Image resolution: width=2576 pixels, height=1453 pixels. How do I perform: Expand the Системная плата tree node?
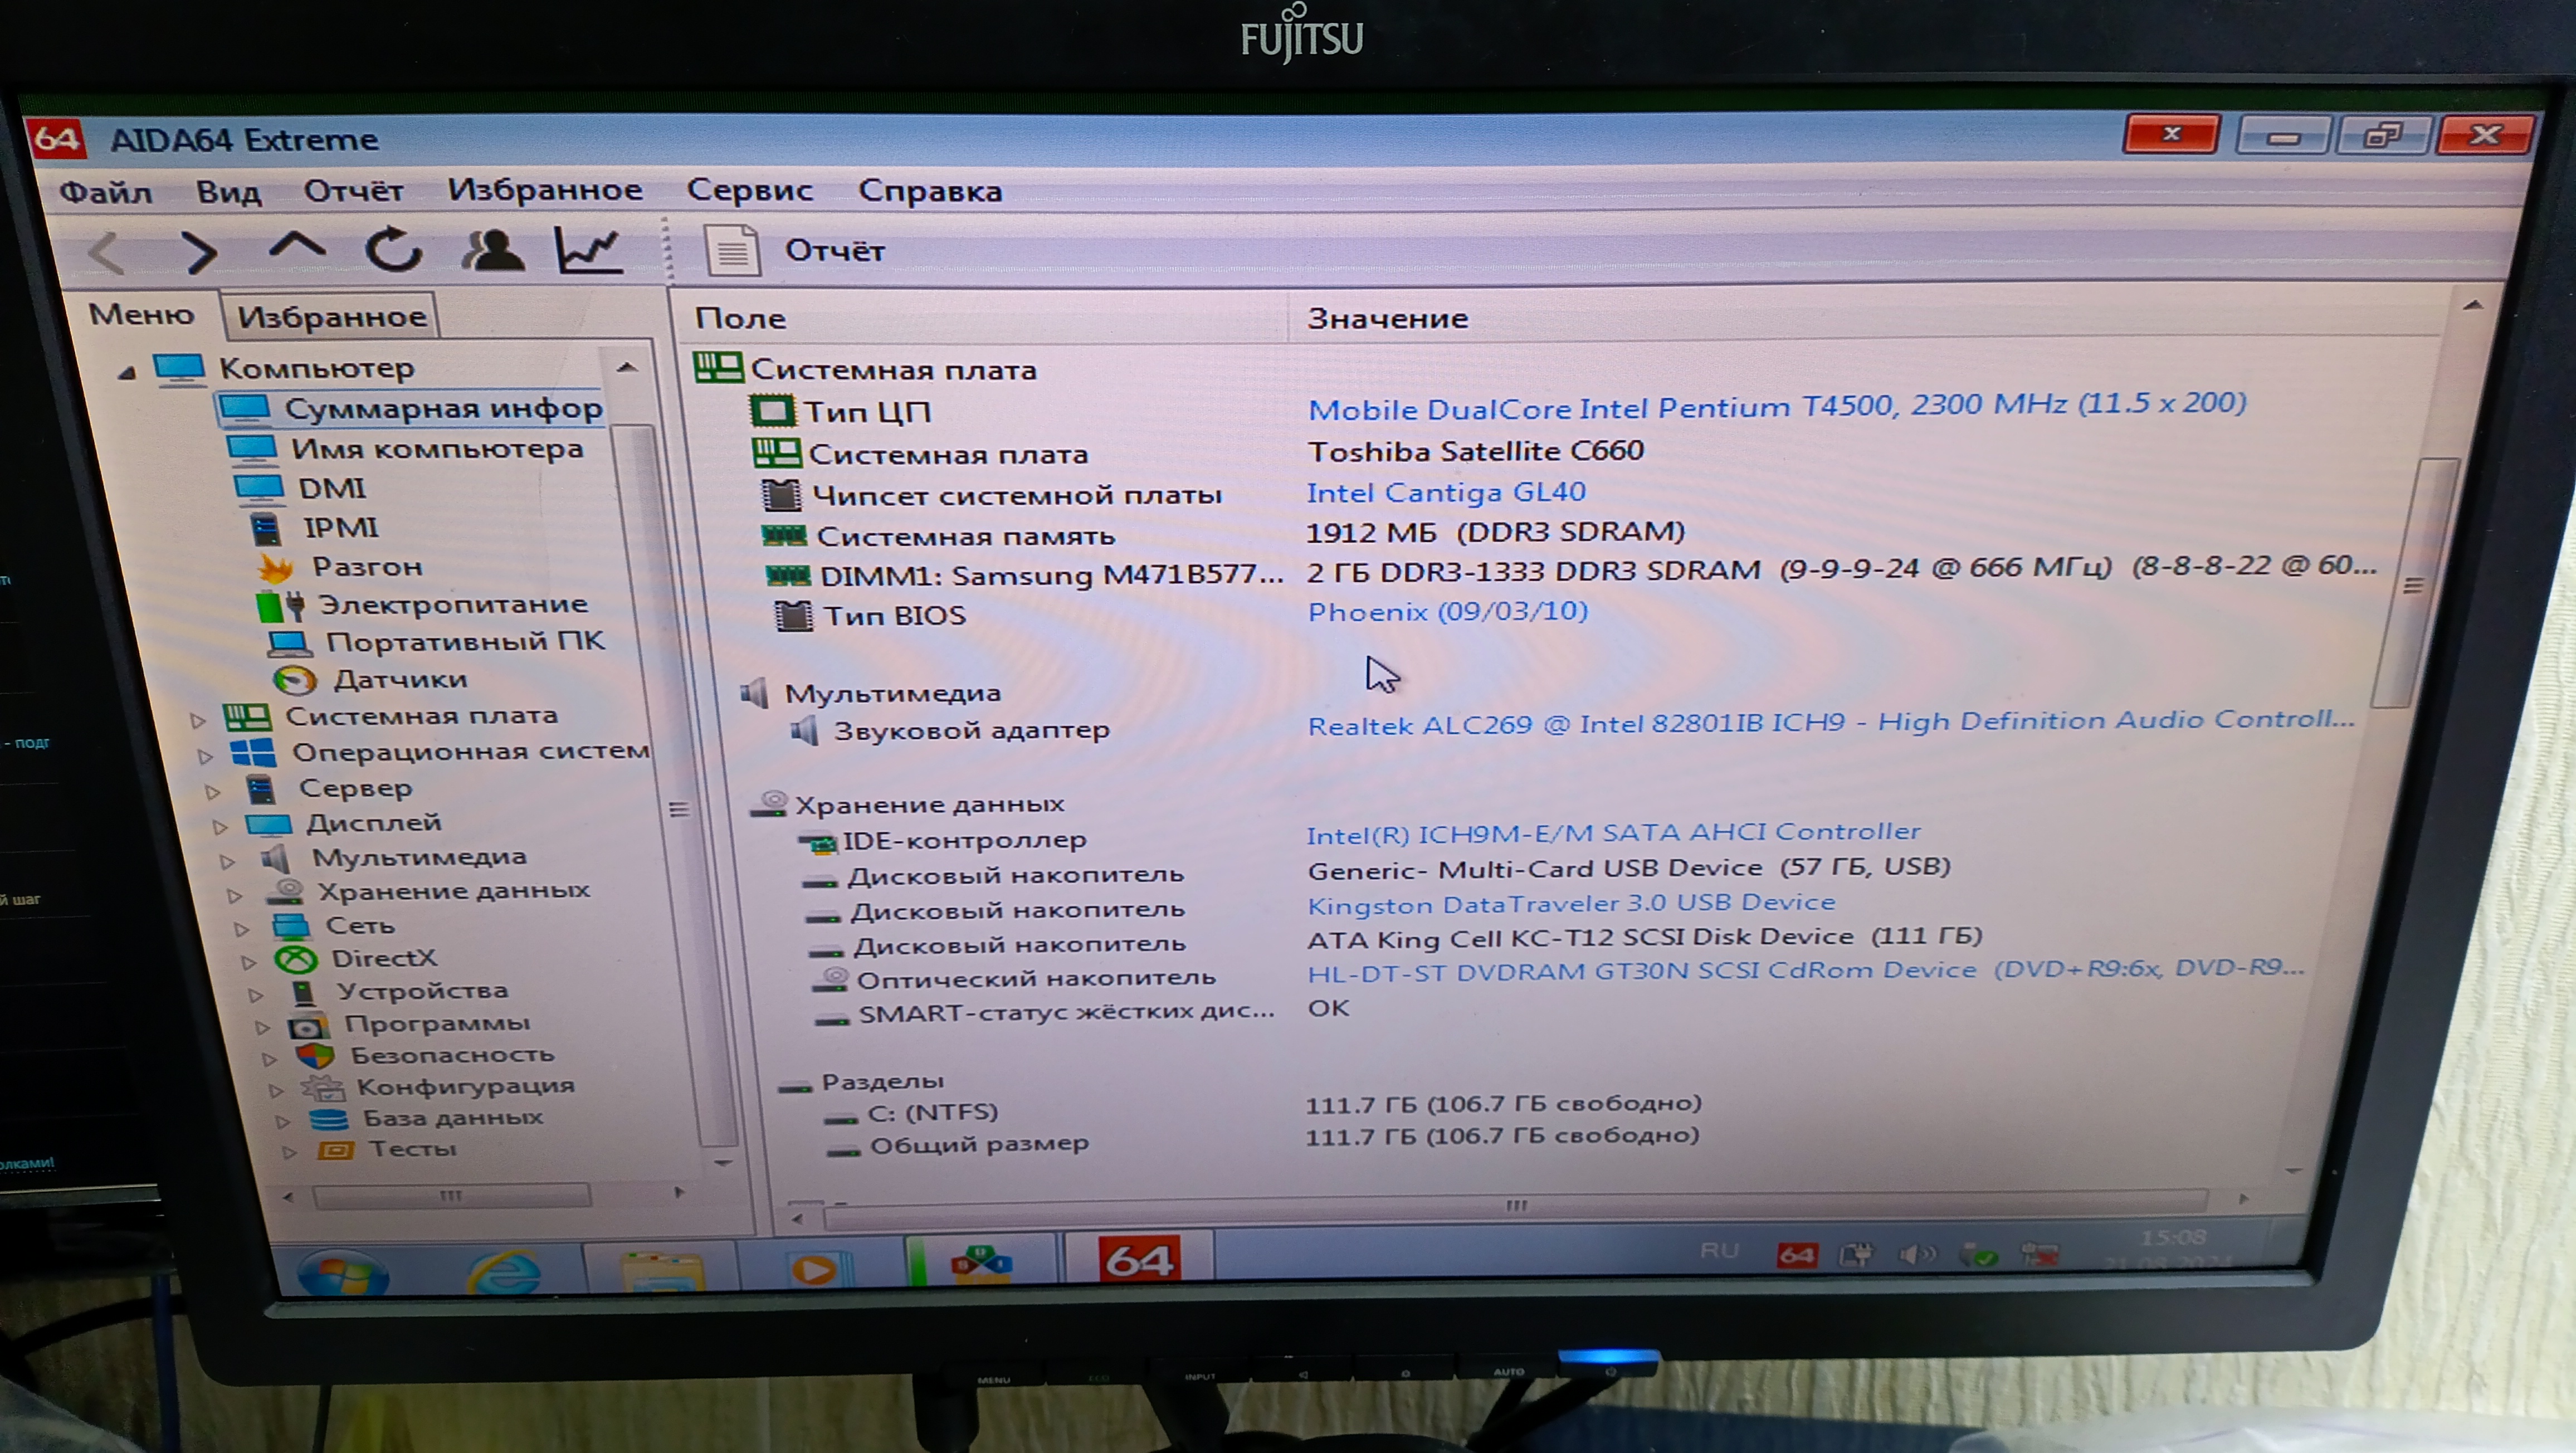[x=197, y=719]
